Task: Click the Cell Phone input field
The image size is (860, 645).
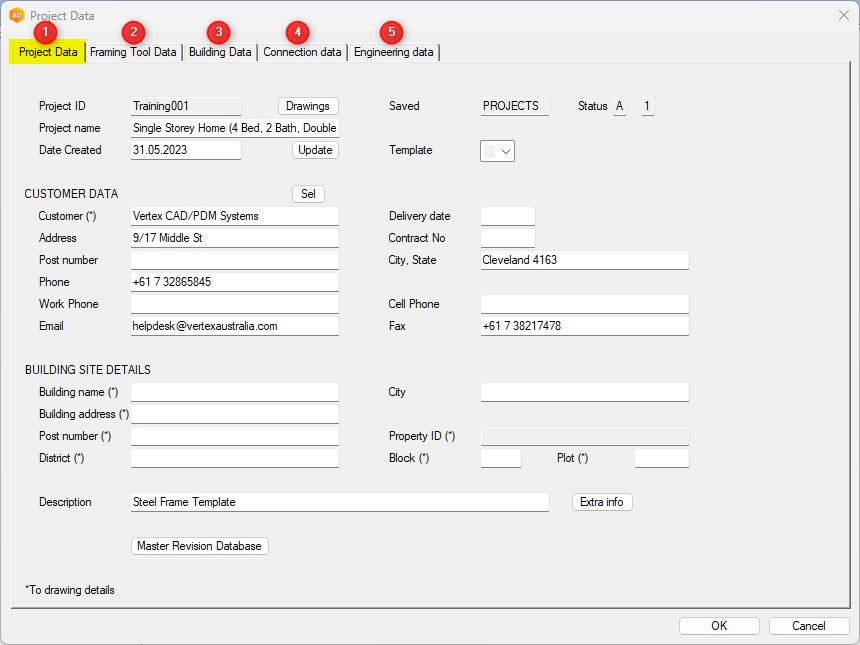Action: click(x=584, y=304)
